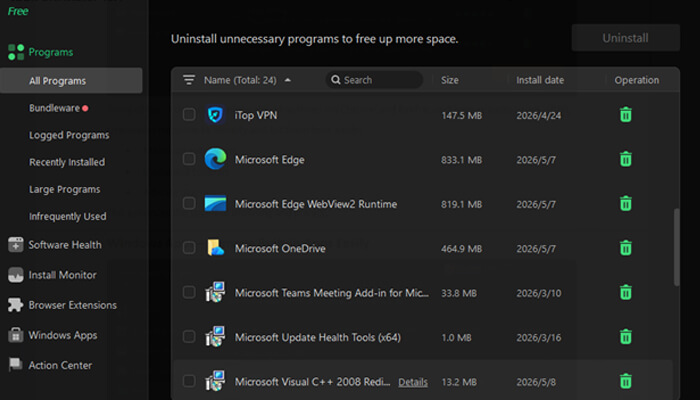Click the Uninstall button
The width and height of the screenshot is (700, 400).
point(625,38)
